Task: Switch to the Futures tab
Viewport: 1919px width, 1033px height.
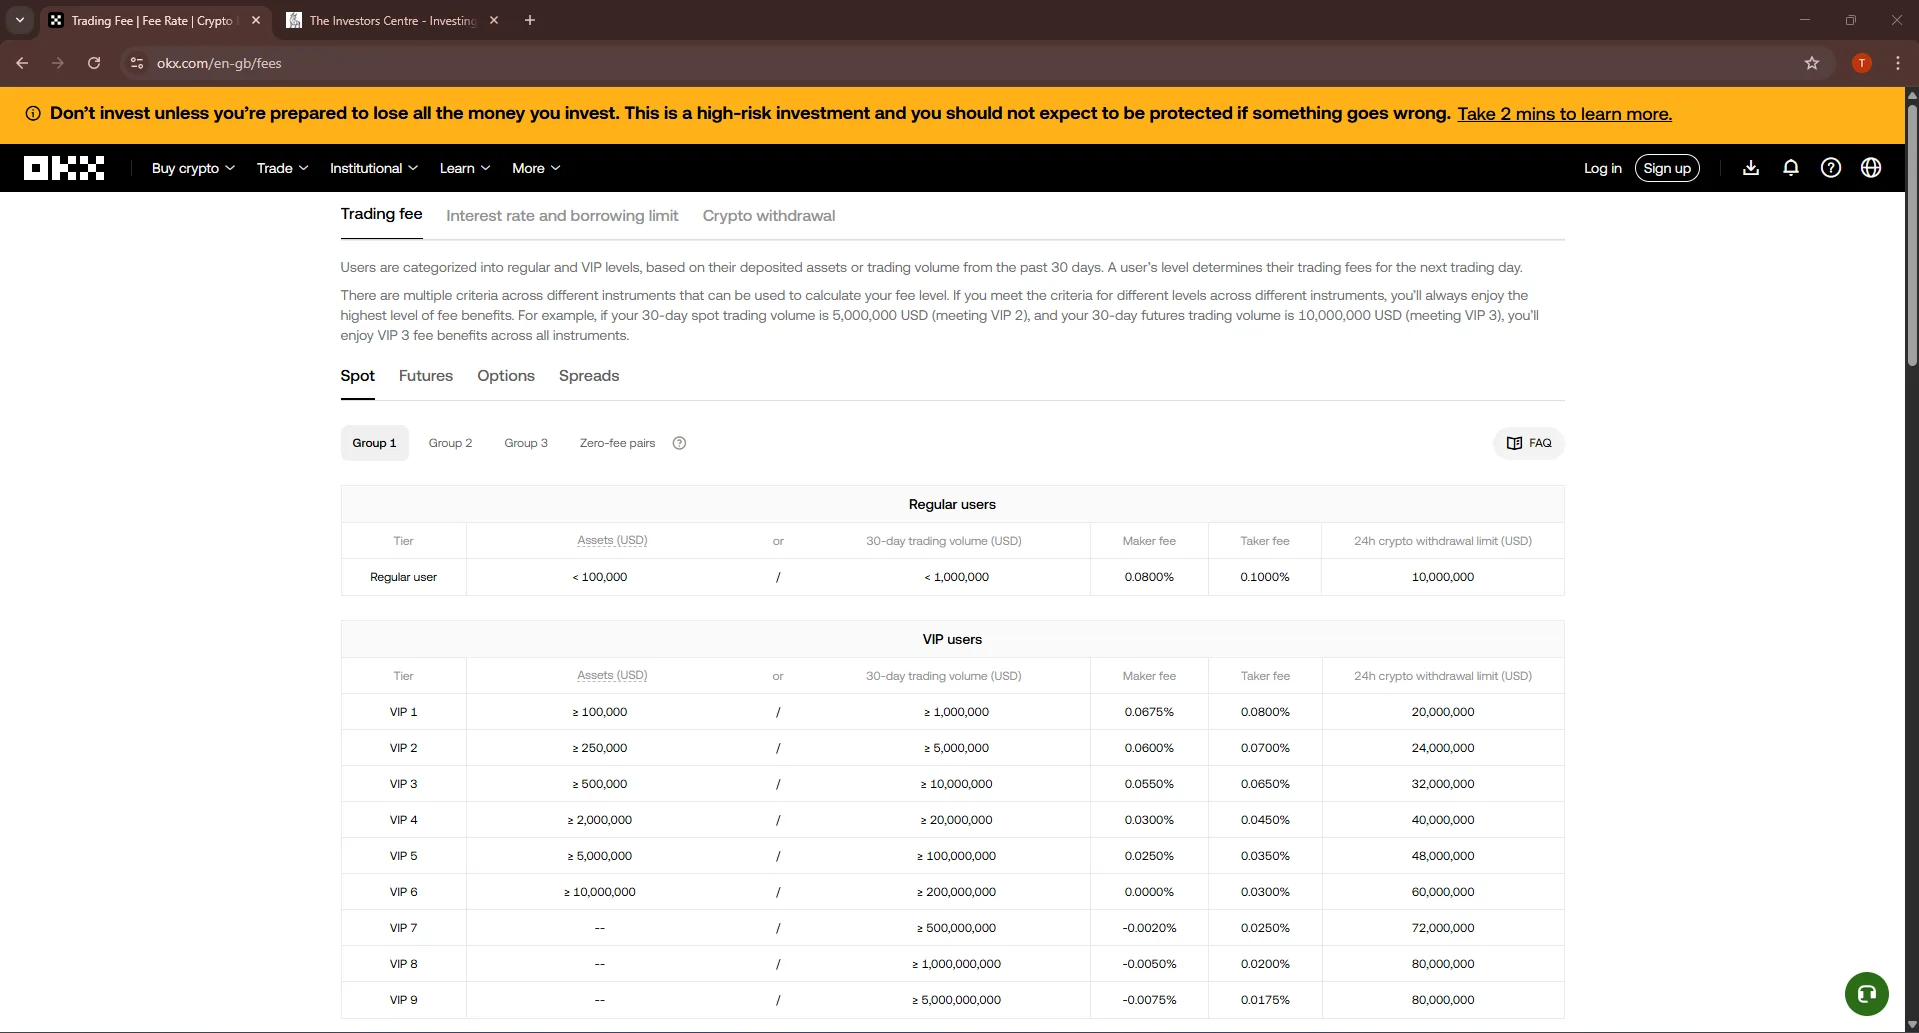Action: tap(425, 376)
